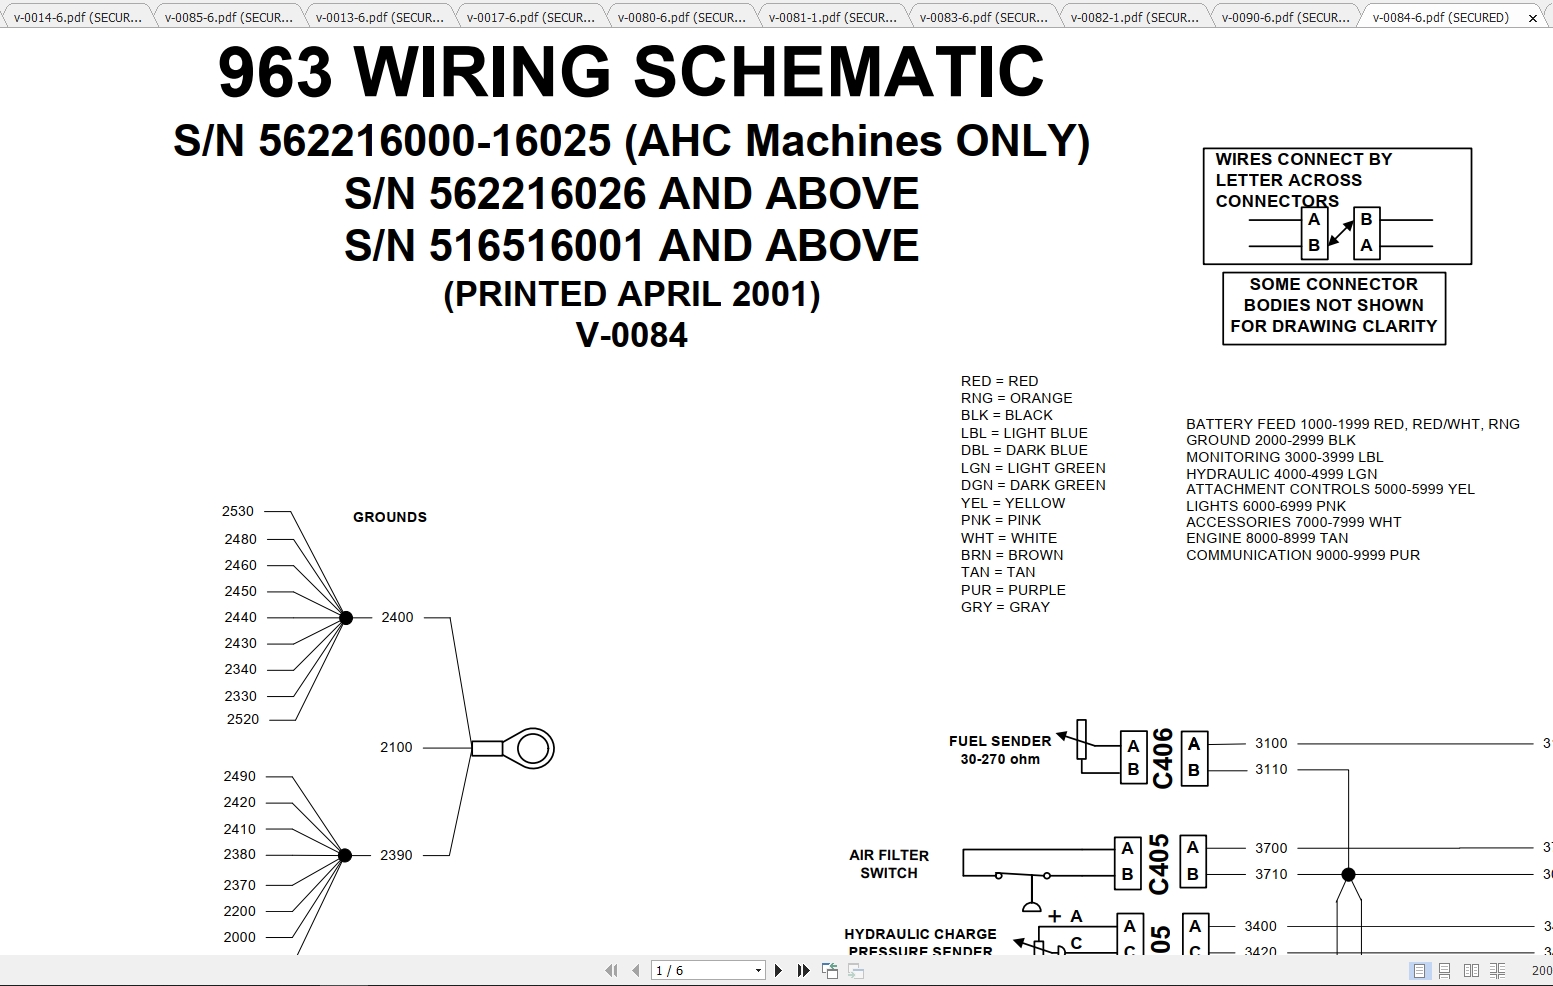The height and width of the screenshot is (986, 1553).
Task: Open the v-0082-1.pdf tab
Action: click(x=1135, y=16)
